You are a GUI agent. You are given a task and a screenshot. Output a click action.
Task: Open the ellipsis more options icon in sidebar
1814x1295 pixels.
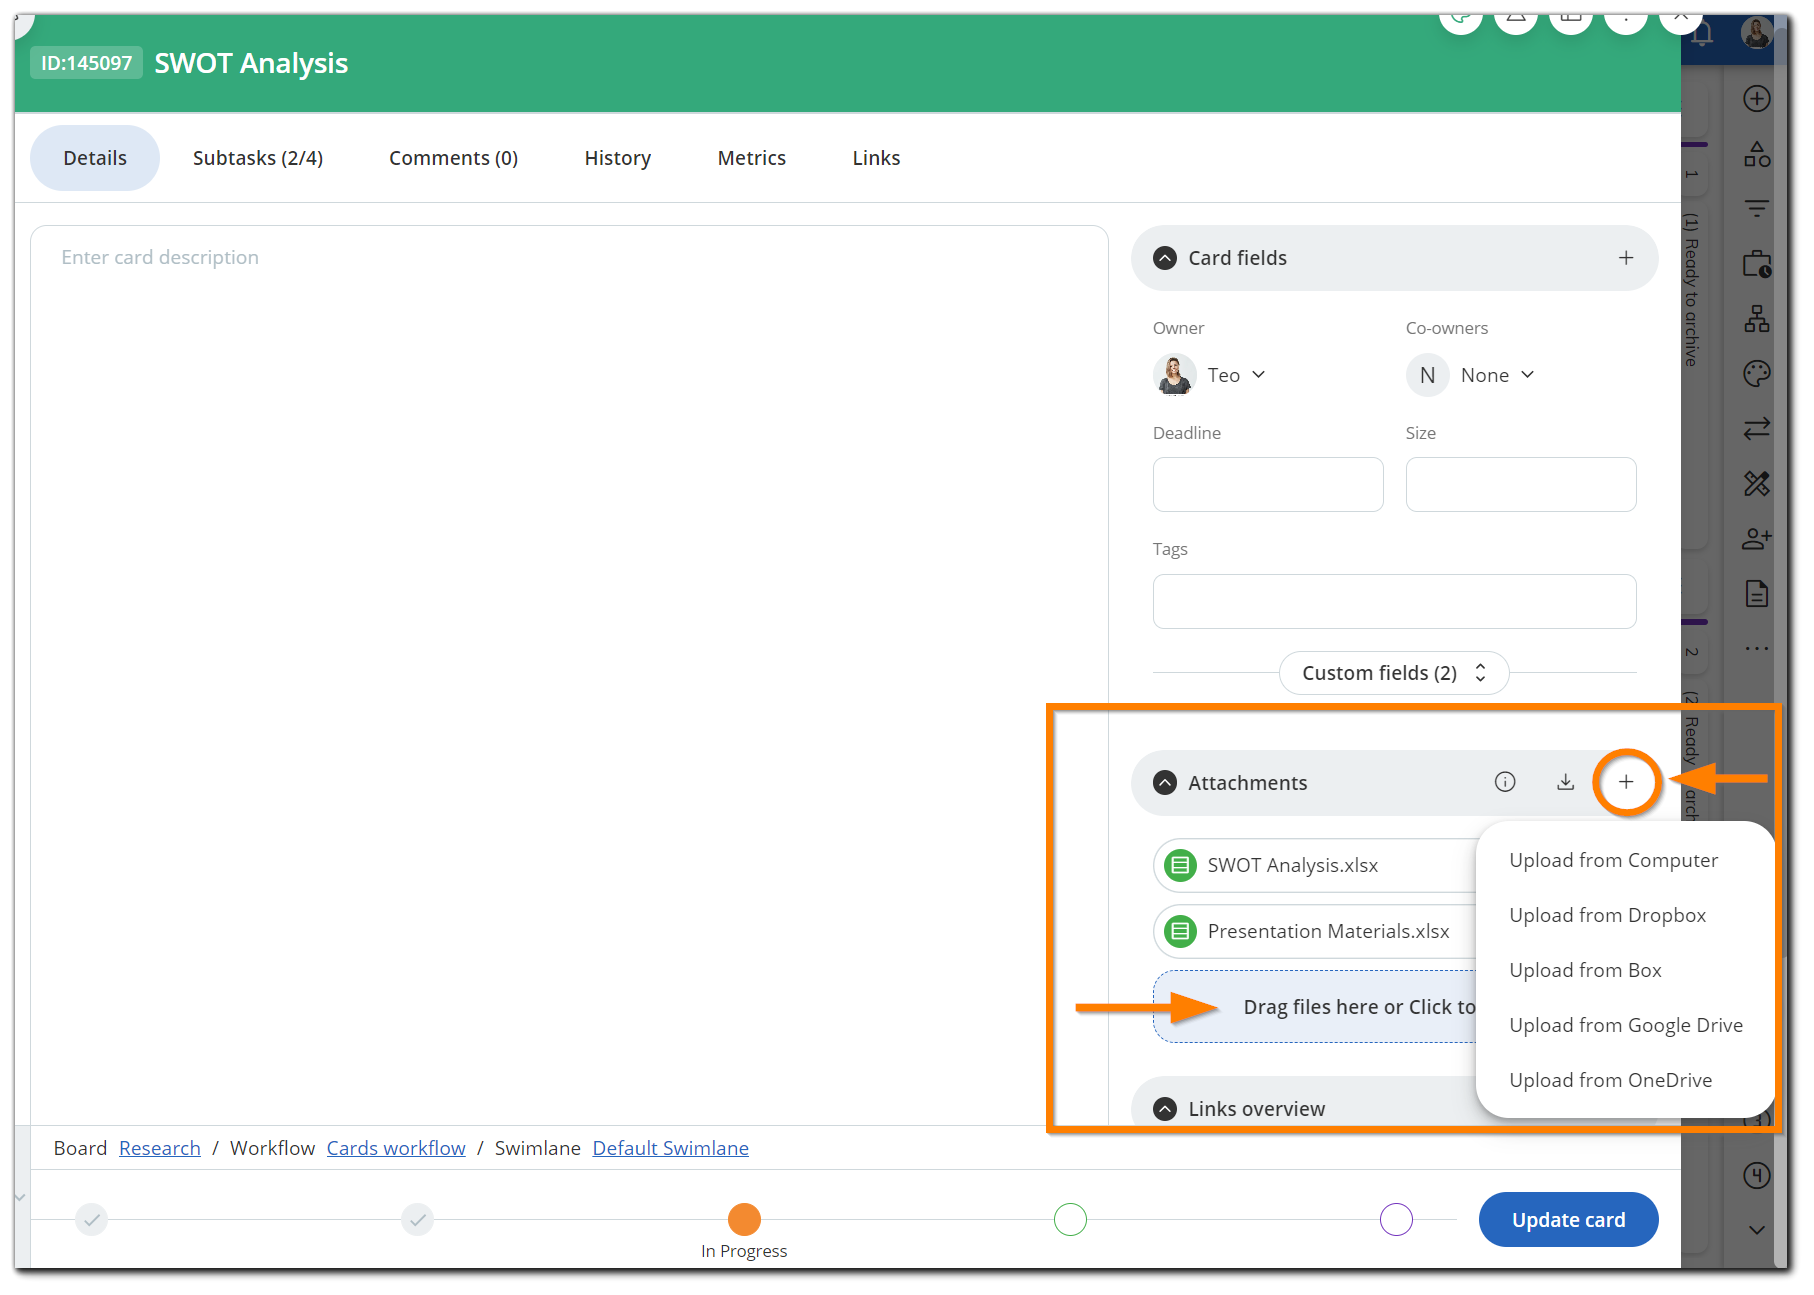tap(1757, 648)
